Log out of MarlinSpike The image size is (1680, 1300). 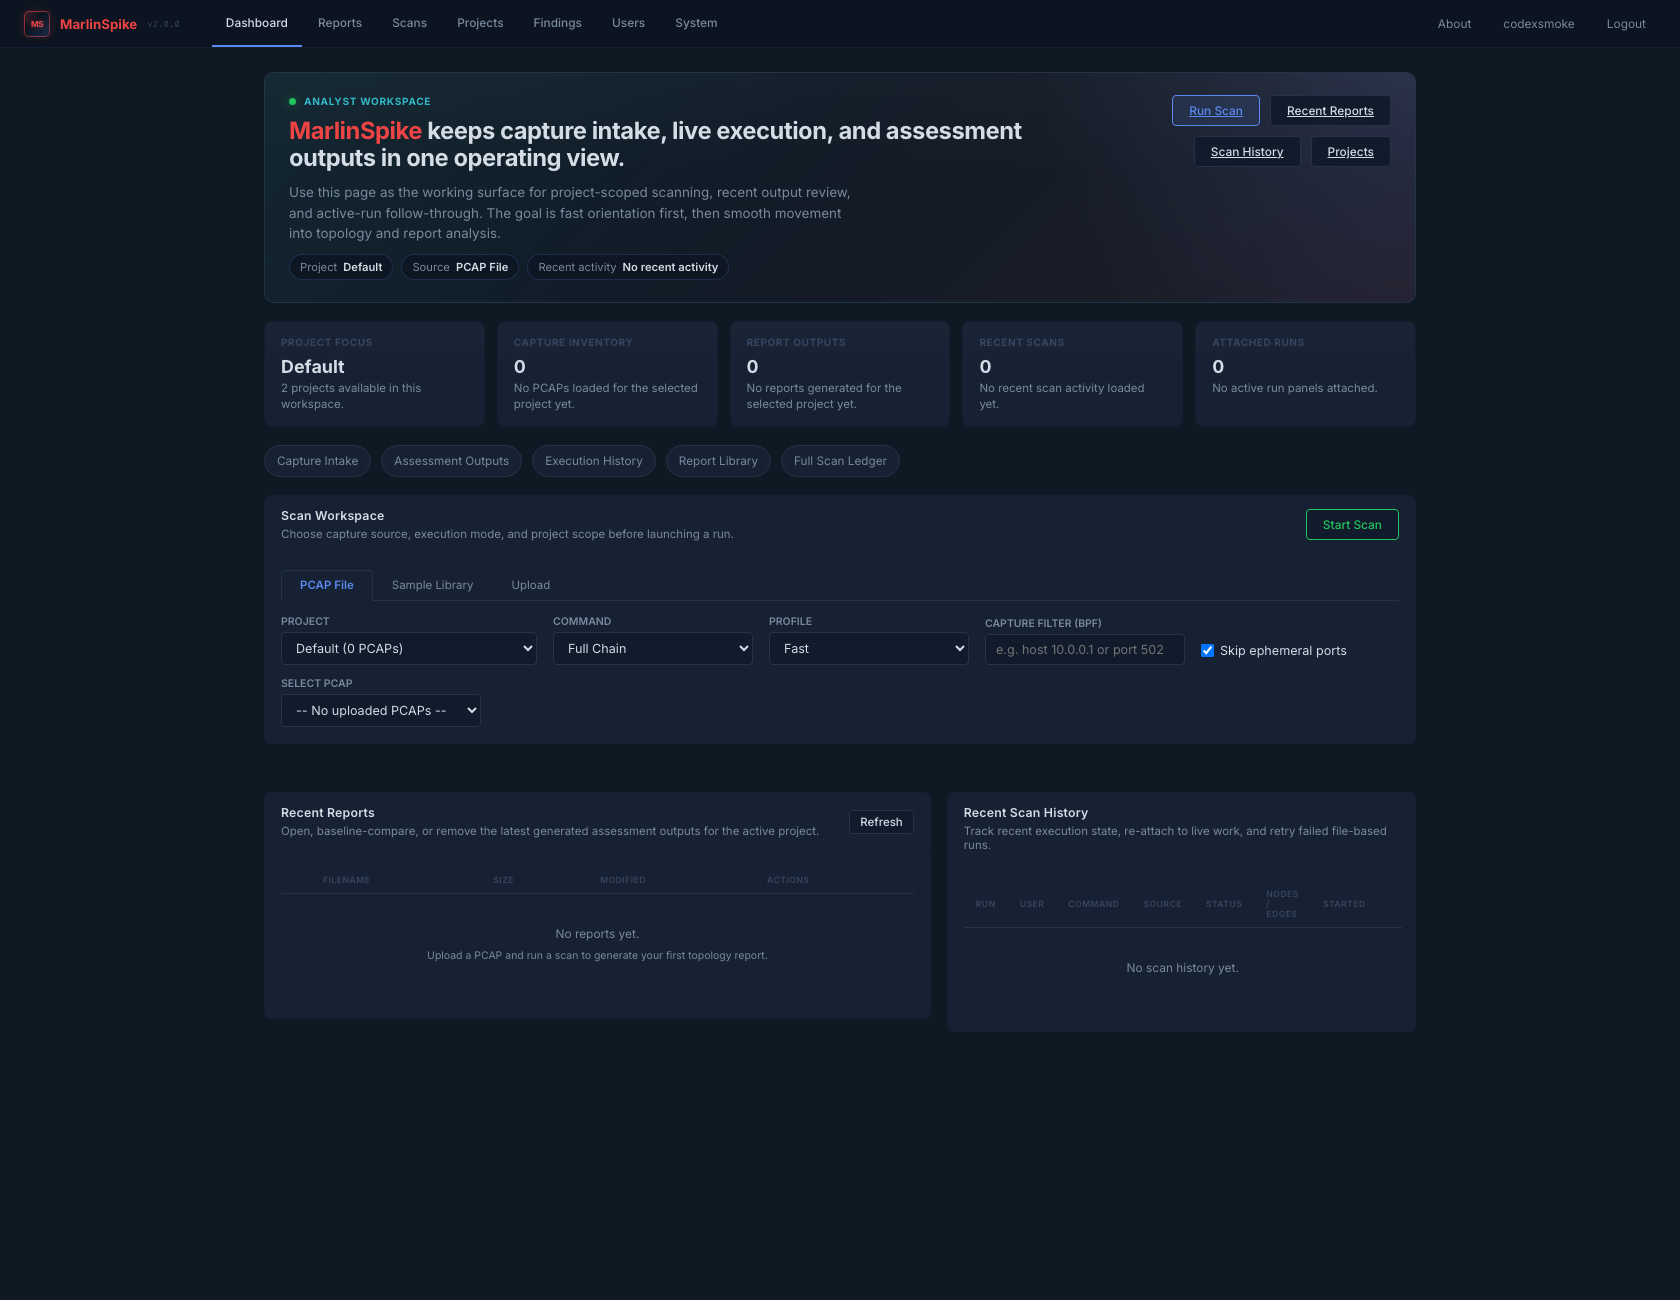(1625, 23)
